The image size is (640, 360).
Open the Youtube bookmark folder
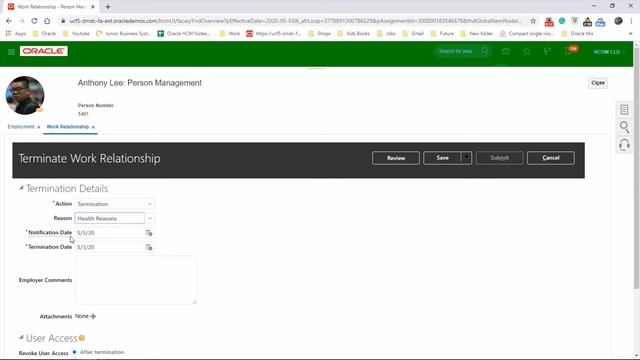tap(76, 33)
